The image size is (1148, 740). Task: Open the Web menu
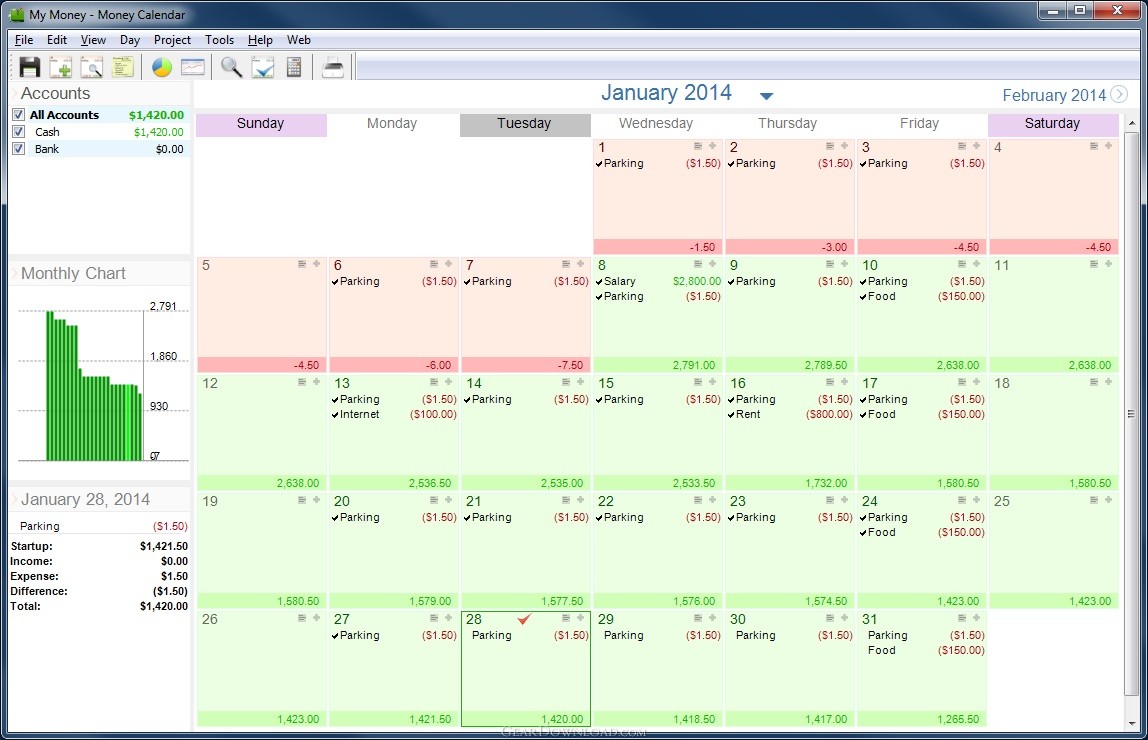tap(299, 40)
